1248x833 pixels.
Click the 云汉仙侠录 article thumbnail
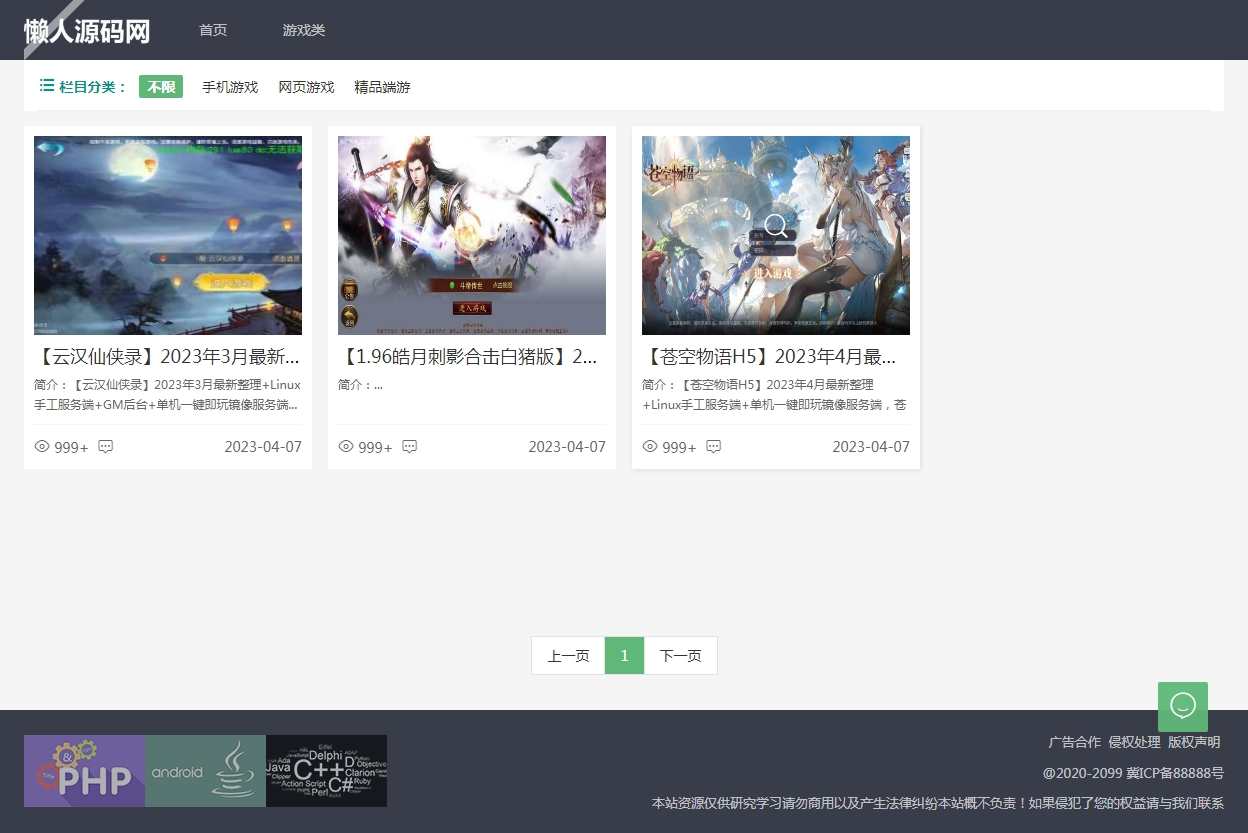tap(167, 235)
